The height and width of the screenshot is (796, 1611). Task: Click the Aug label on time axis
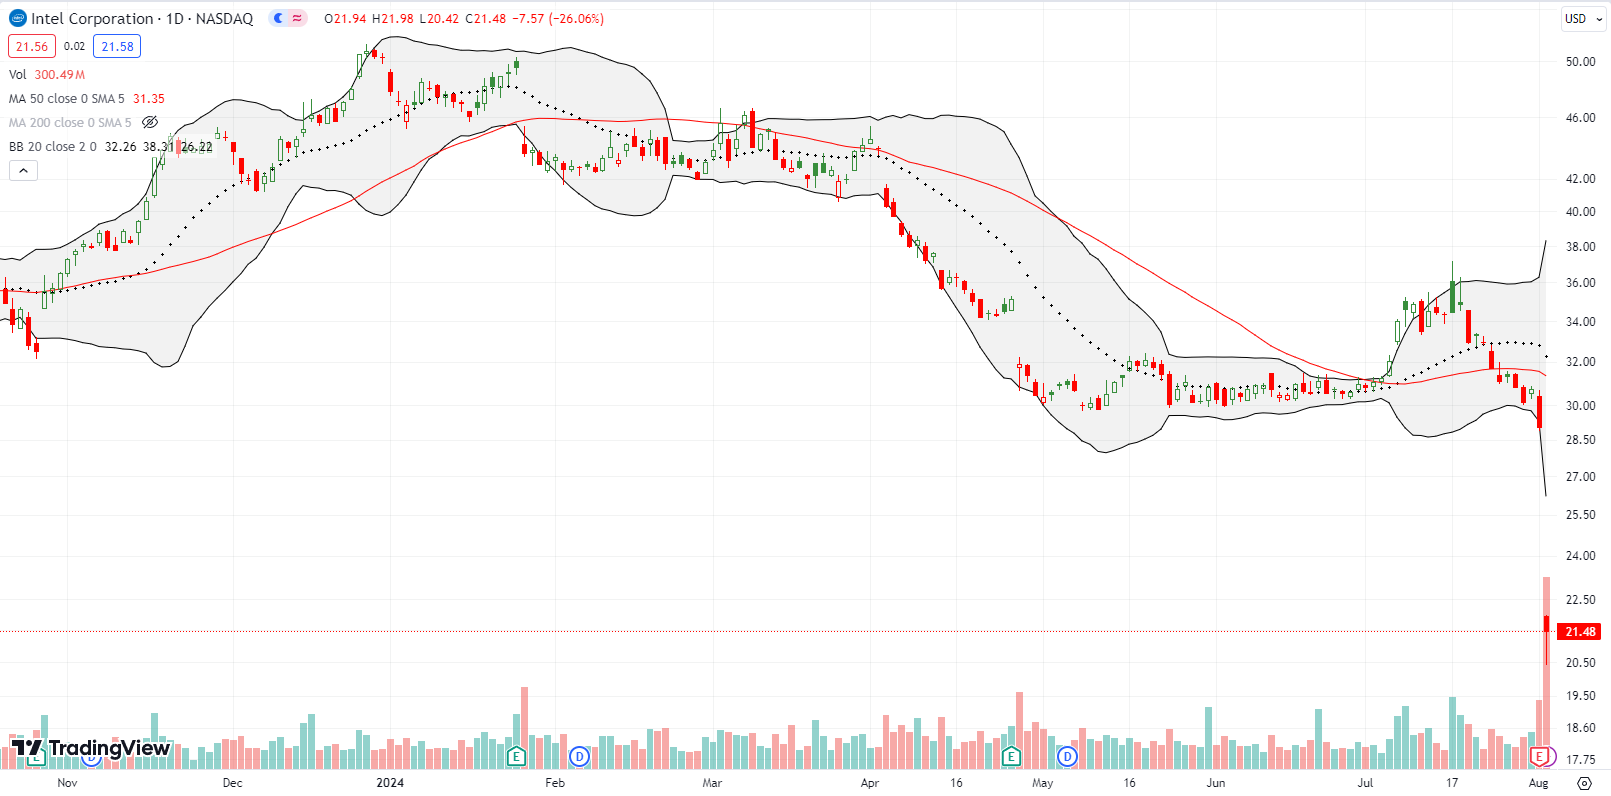pyautogui.click(x=1538, y=782)
